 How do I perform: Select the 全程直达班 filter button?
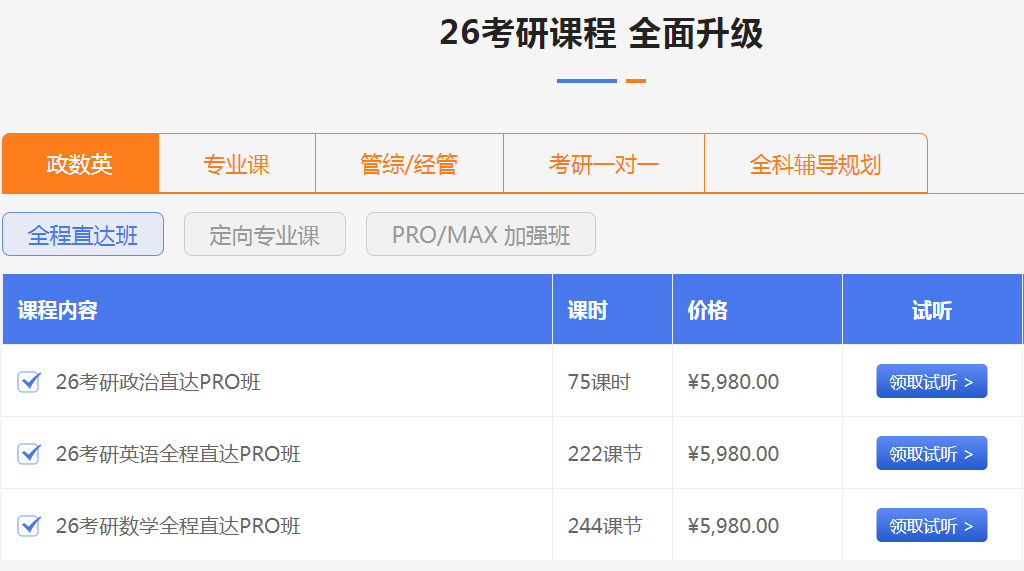point(83,235)
